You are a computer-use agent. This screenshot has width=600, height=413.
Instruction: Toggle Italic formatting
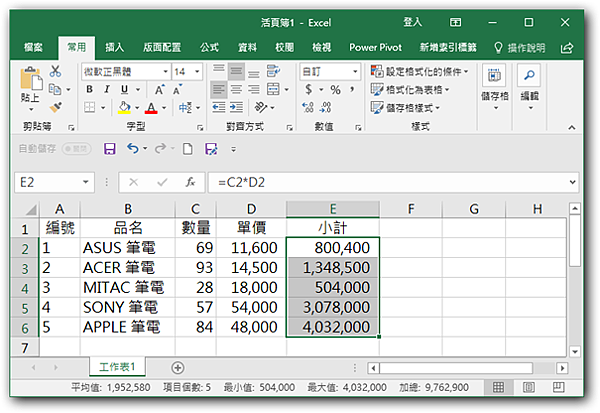coord(107,89)
